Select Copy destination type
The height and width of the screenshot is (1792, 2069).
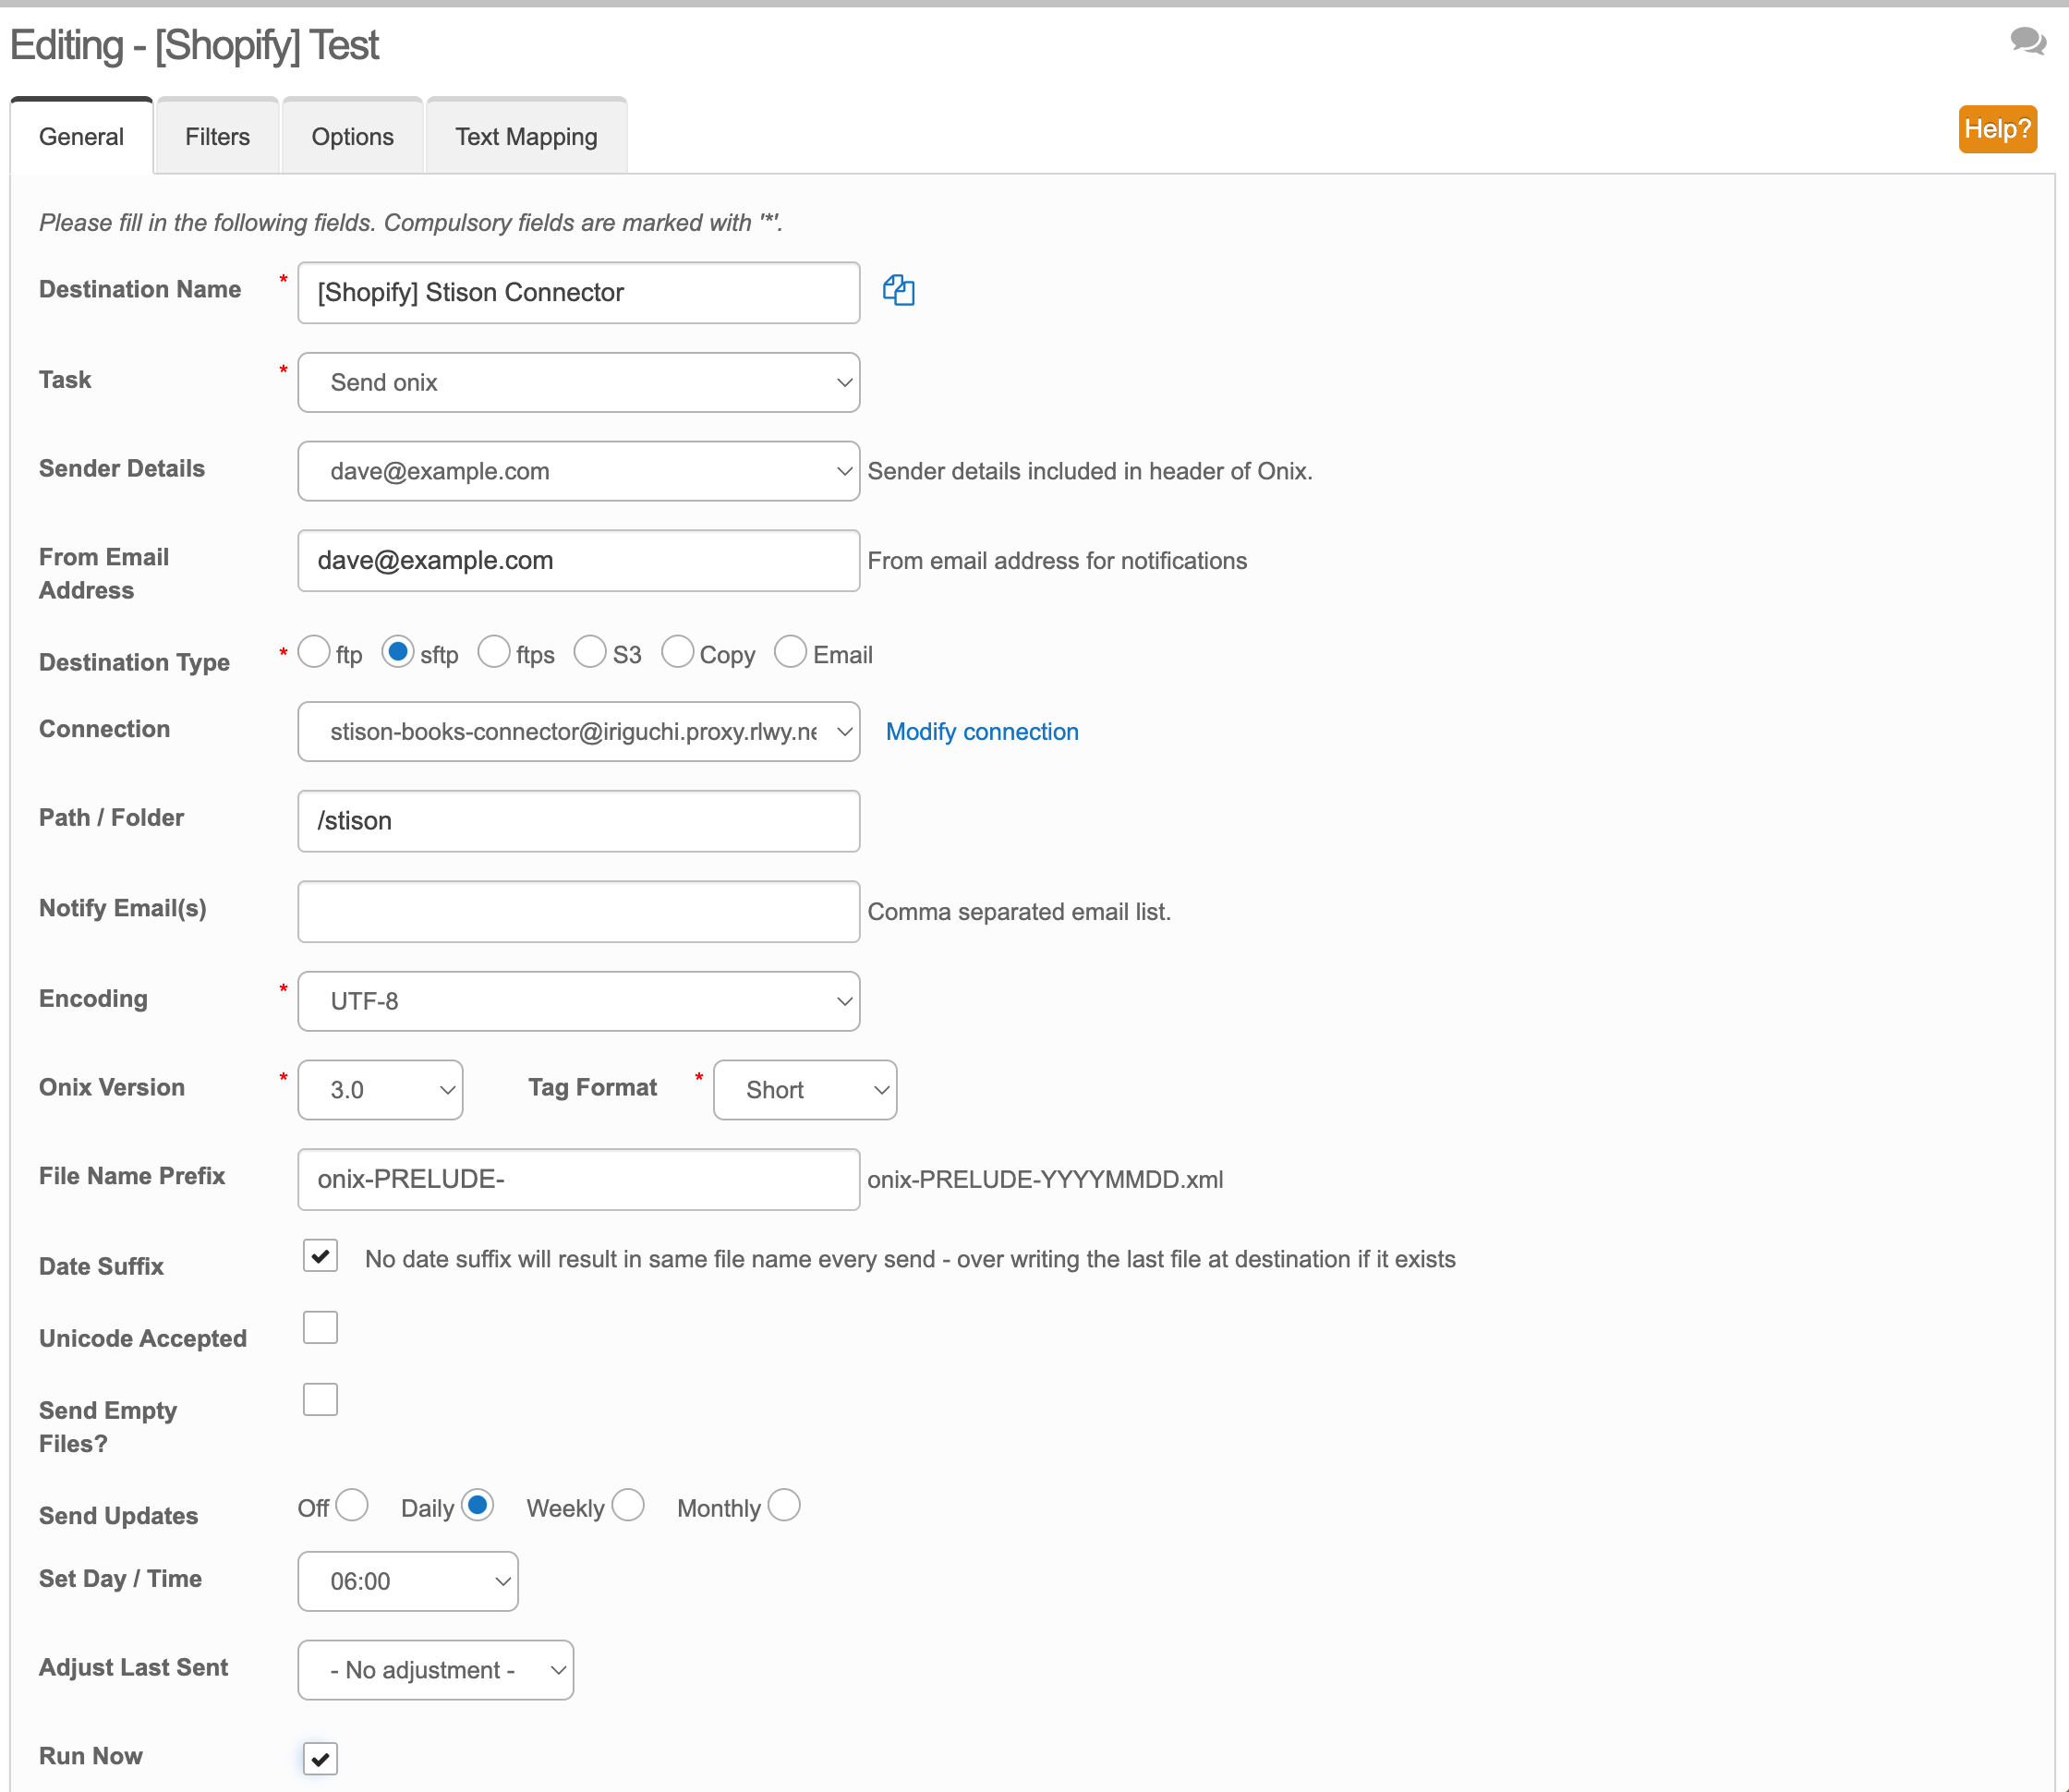(x=677, y=652)
